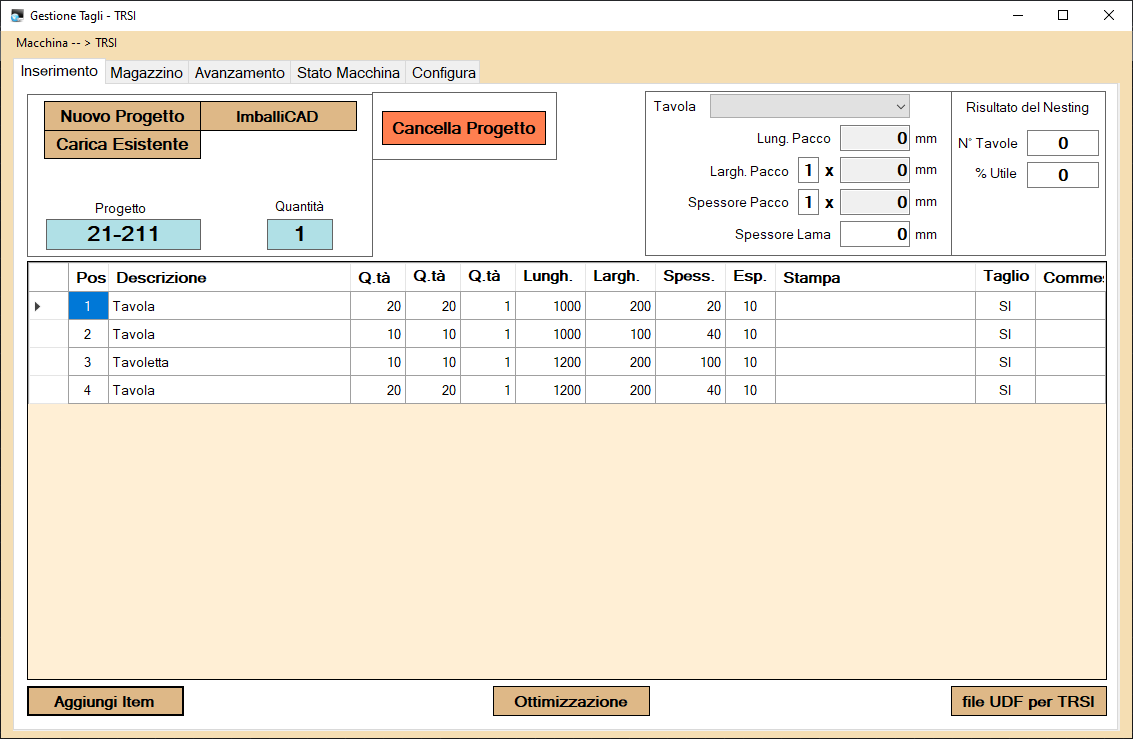Click the Spessore Lama input field
This screenshot has height=739, width=1133.
[874, 235]
